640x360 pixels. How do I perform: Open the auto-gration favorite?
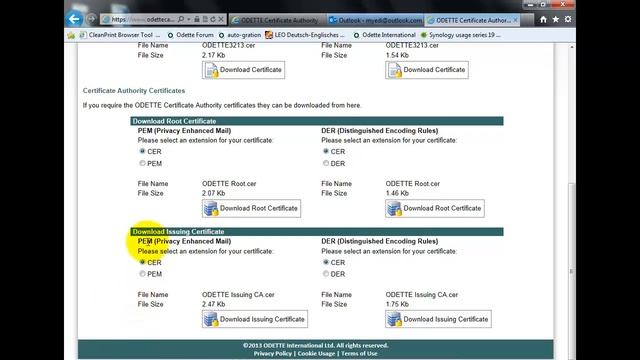coord(240,35)
